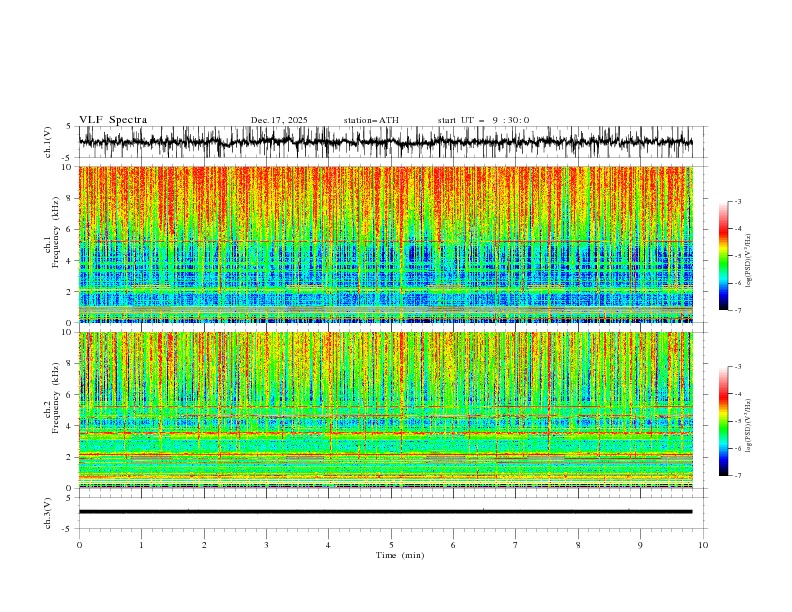792x612 pixels.
Task: Click the 'Time (min)' axis label
Action: coord(400,555)
